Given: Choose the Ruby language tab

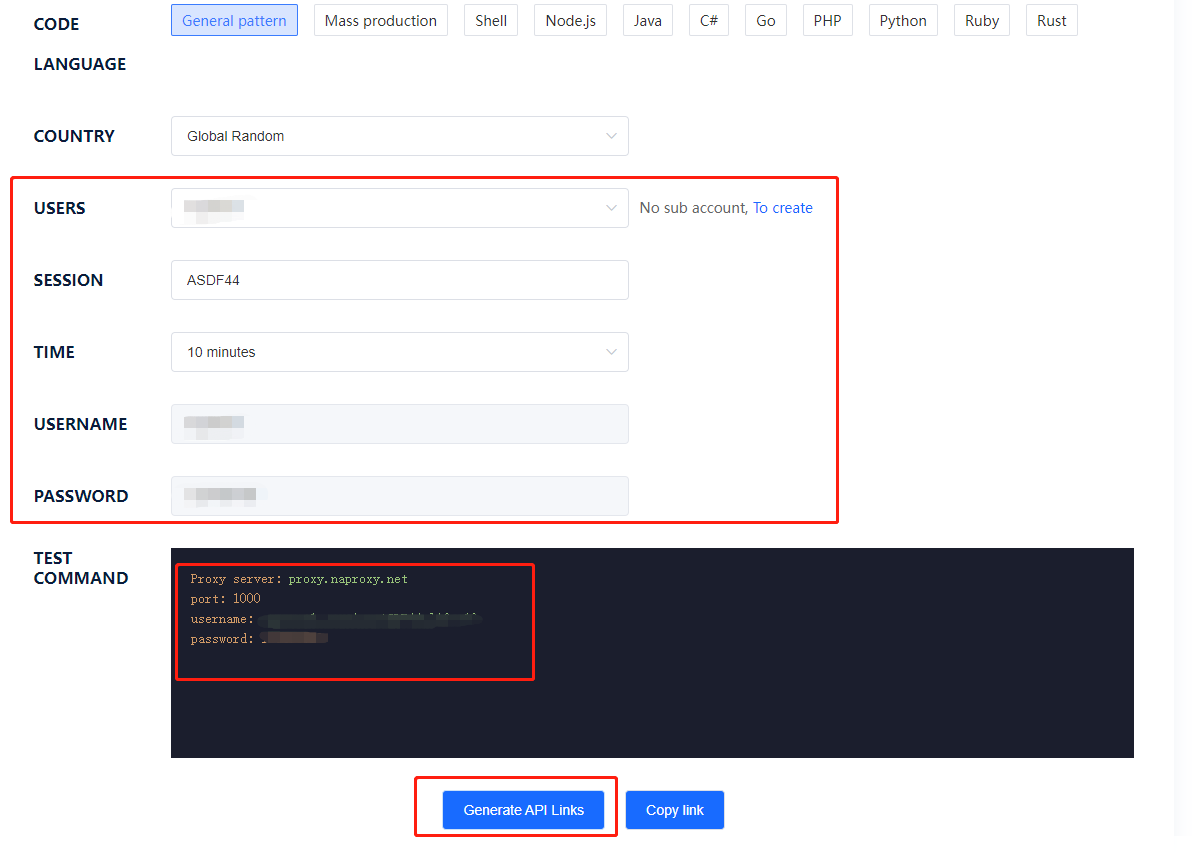Looking at the screenshot, I should coord(981,21).
